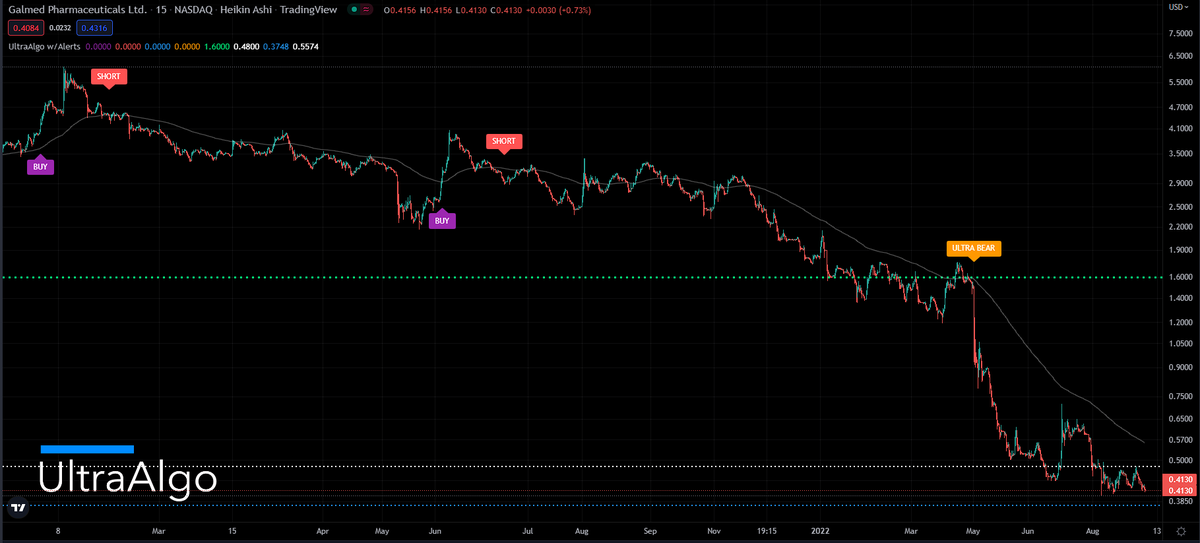Click the red data mode indicator icon
This screenshot has width=1200, height=543.
click(x=366, y=10)
